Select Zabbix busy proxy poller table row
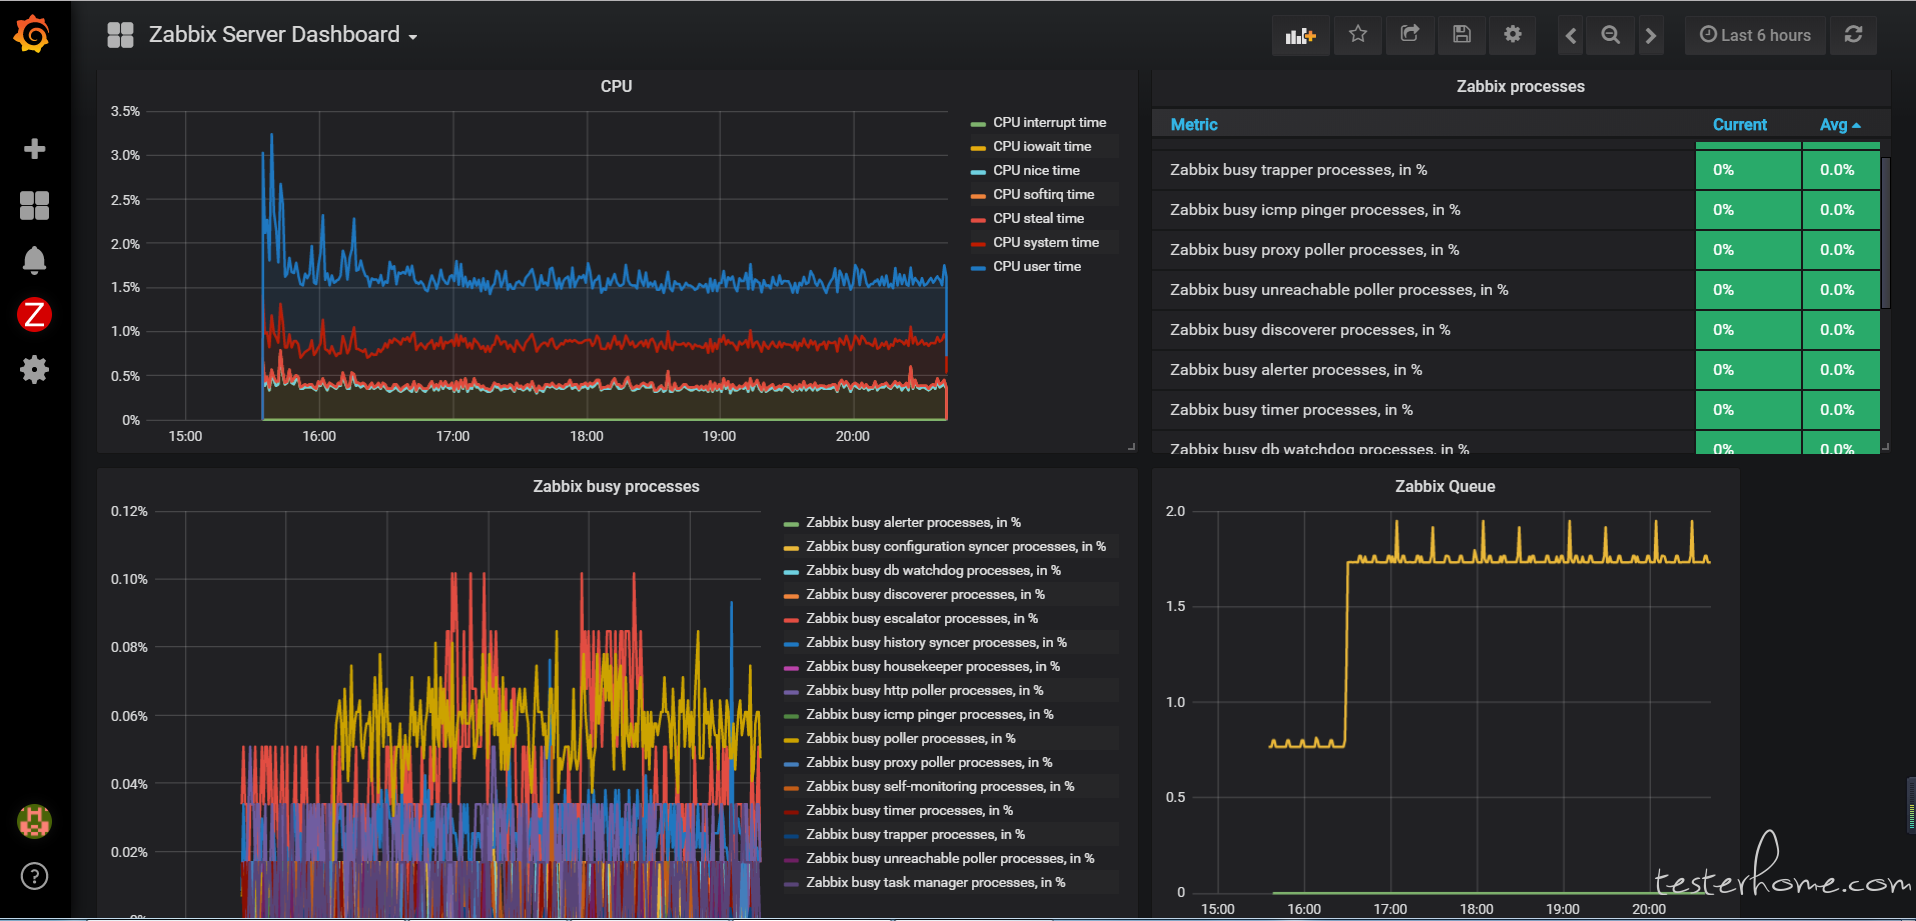 pos(1516,250)
